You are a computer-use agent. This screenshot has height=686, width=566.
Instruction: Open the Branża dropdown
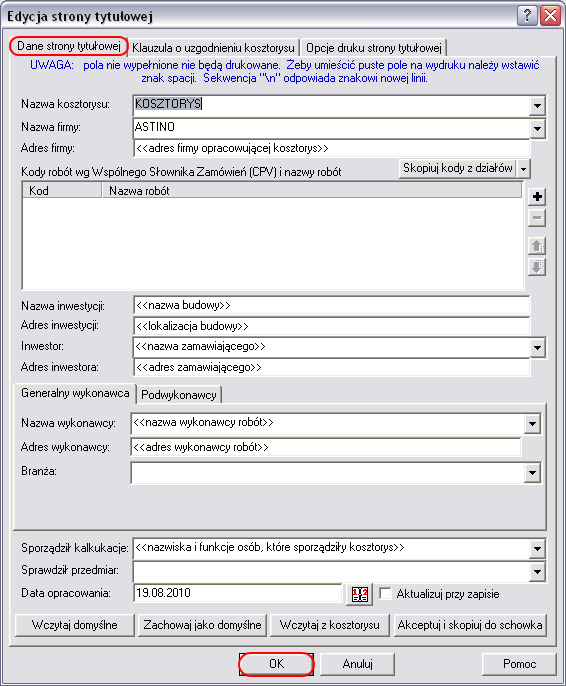532,472
